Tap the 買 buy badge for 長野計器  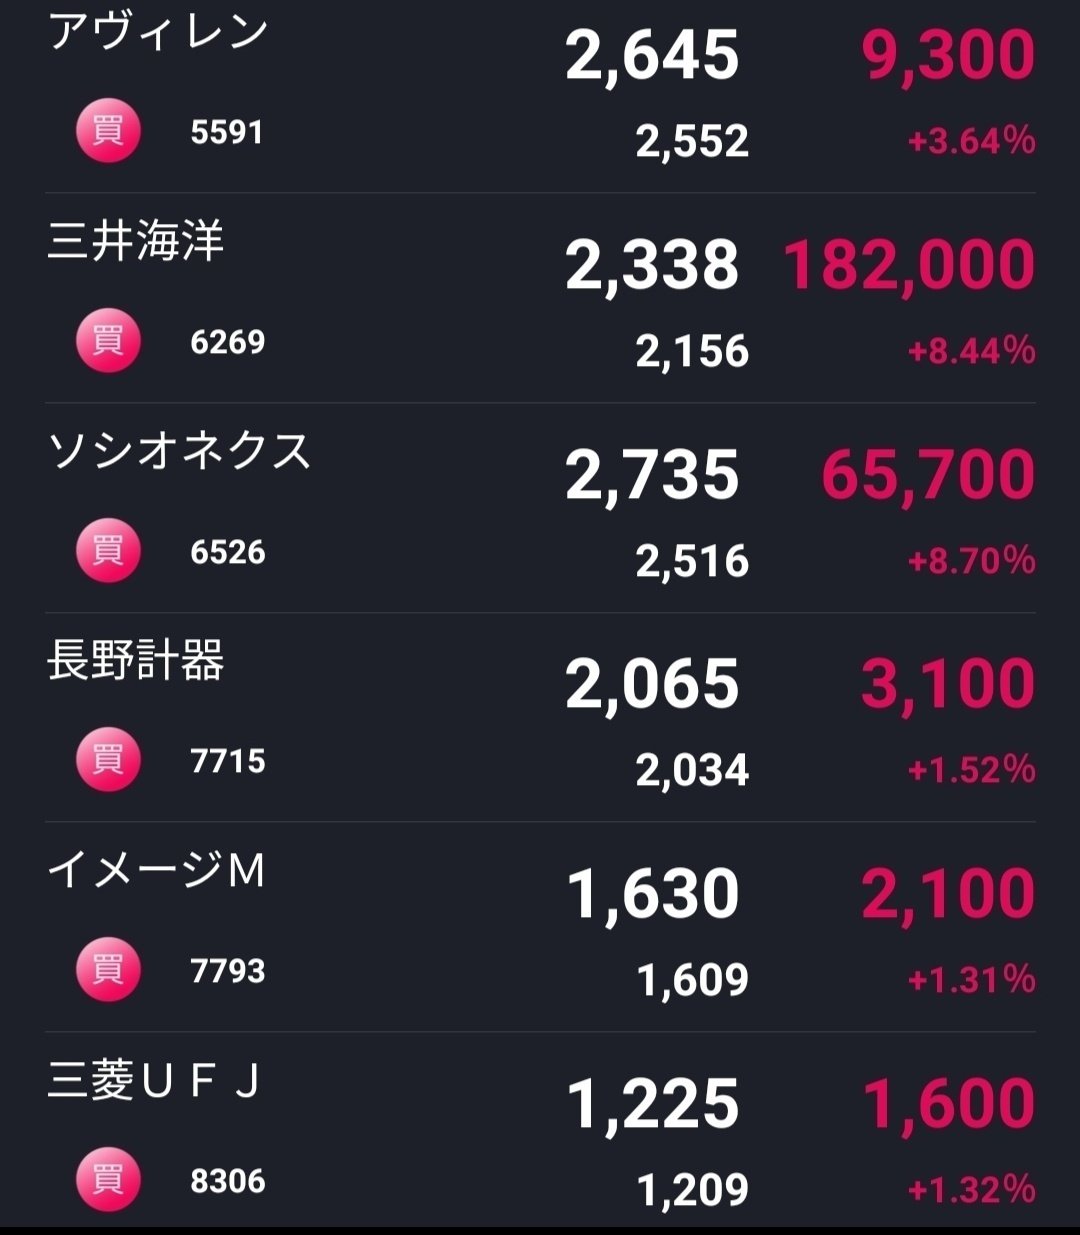coord(107,757)
